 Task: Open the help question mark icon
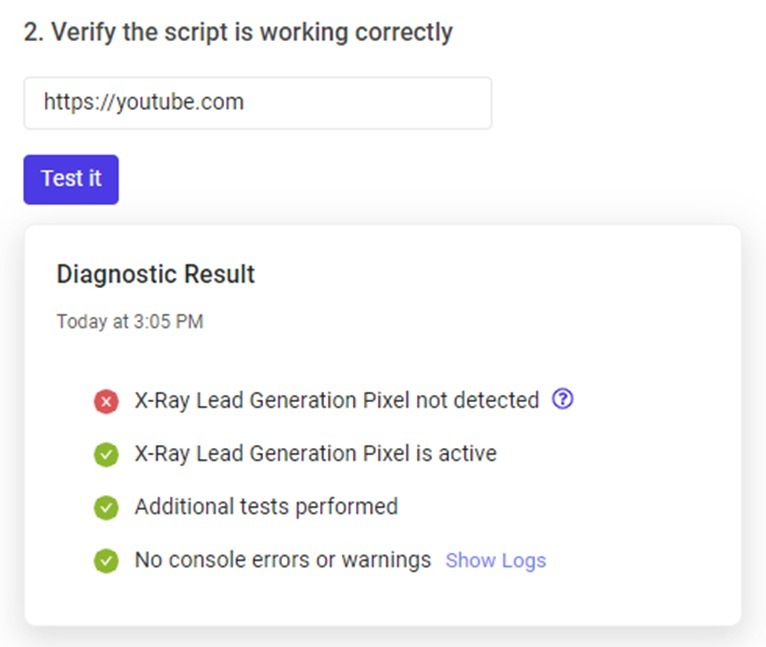click(563, 400)
